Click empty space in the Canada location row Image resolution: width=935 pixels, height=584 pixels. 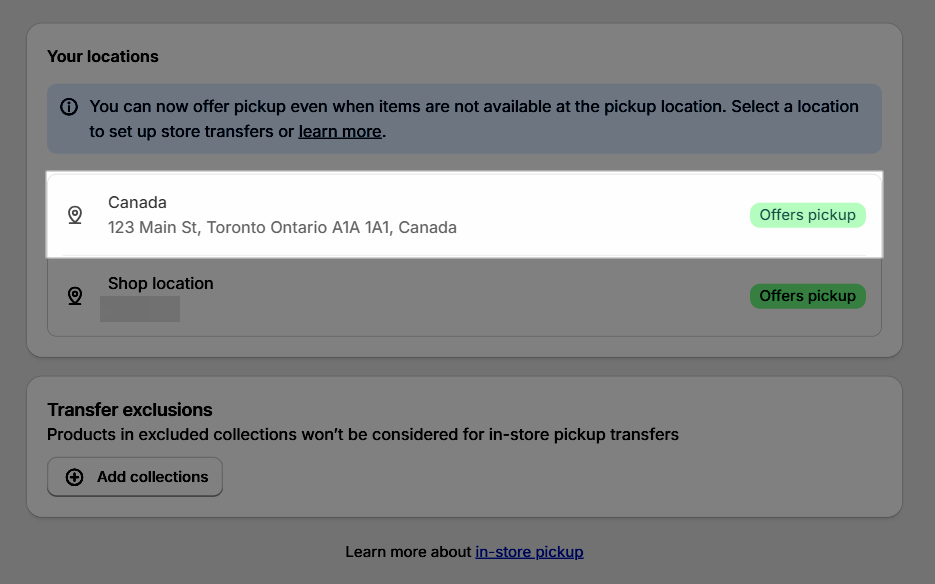point(600,215)
